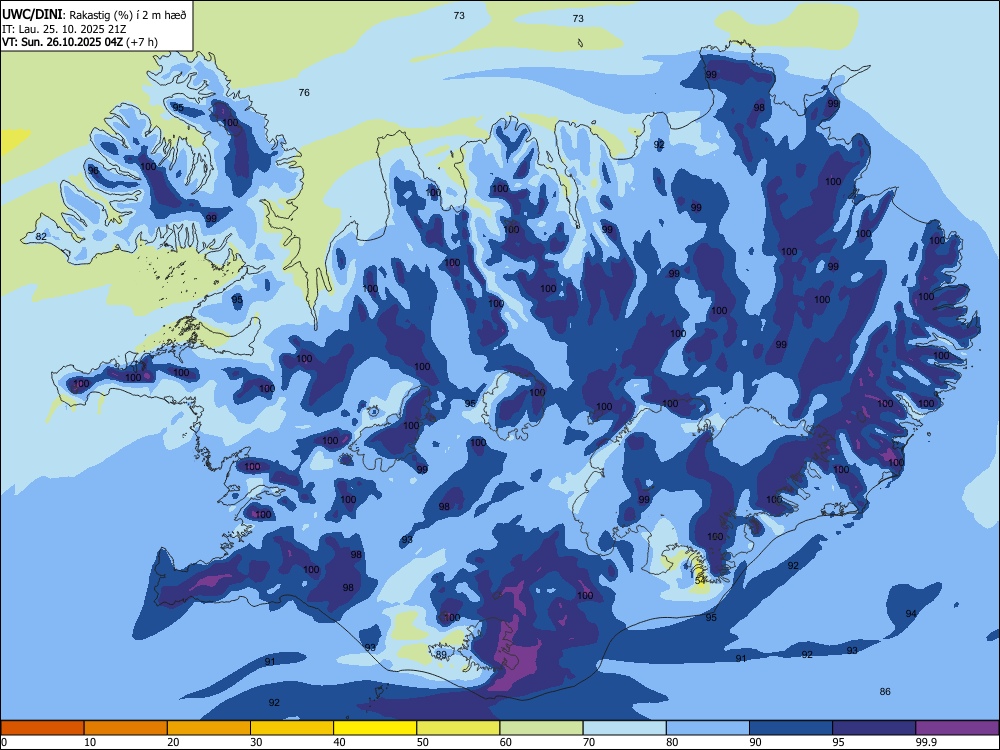The width and height of the screenshot is (1000, 750).
Task: Click the humidity value "86" in the southeast sea
Action: click(x=885, y=691)
